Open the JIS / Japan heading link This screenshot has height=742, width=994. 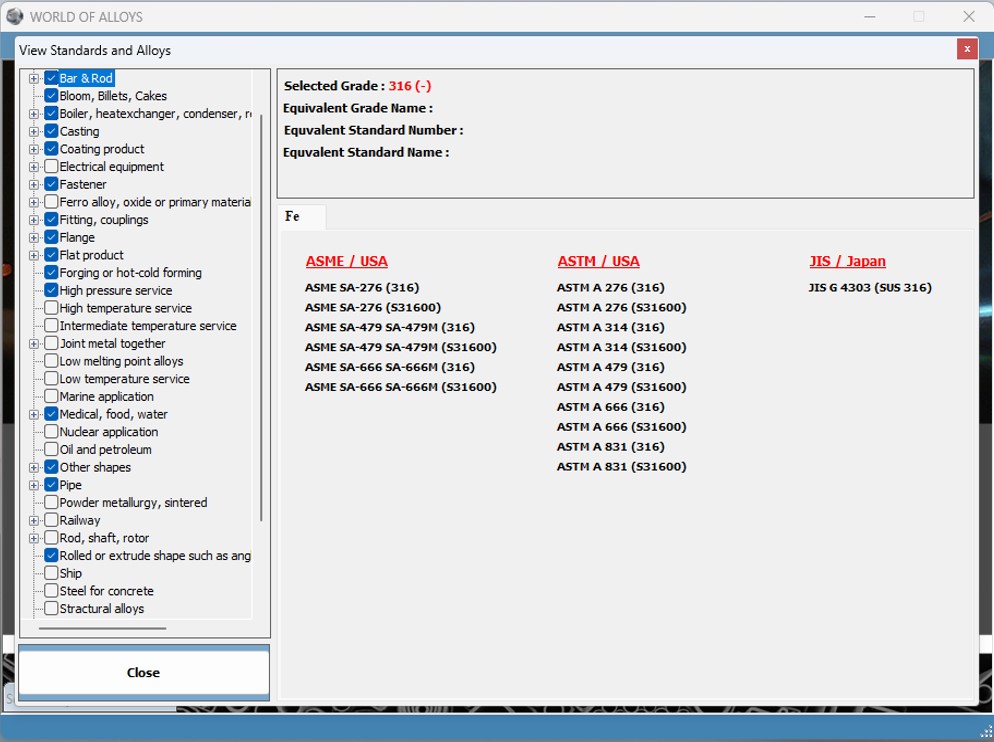pos(847,261)
